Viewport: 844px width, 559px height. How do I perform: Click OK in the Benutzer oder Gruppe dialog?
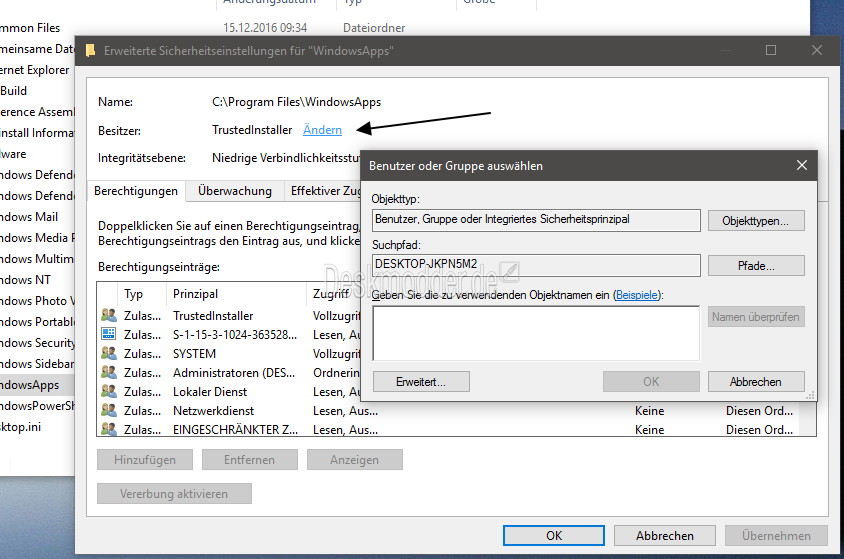pyautogui.click(x=651, y=381)
